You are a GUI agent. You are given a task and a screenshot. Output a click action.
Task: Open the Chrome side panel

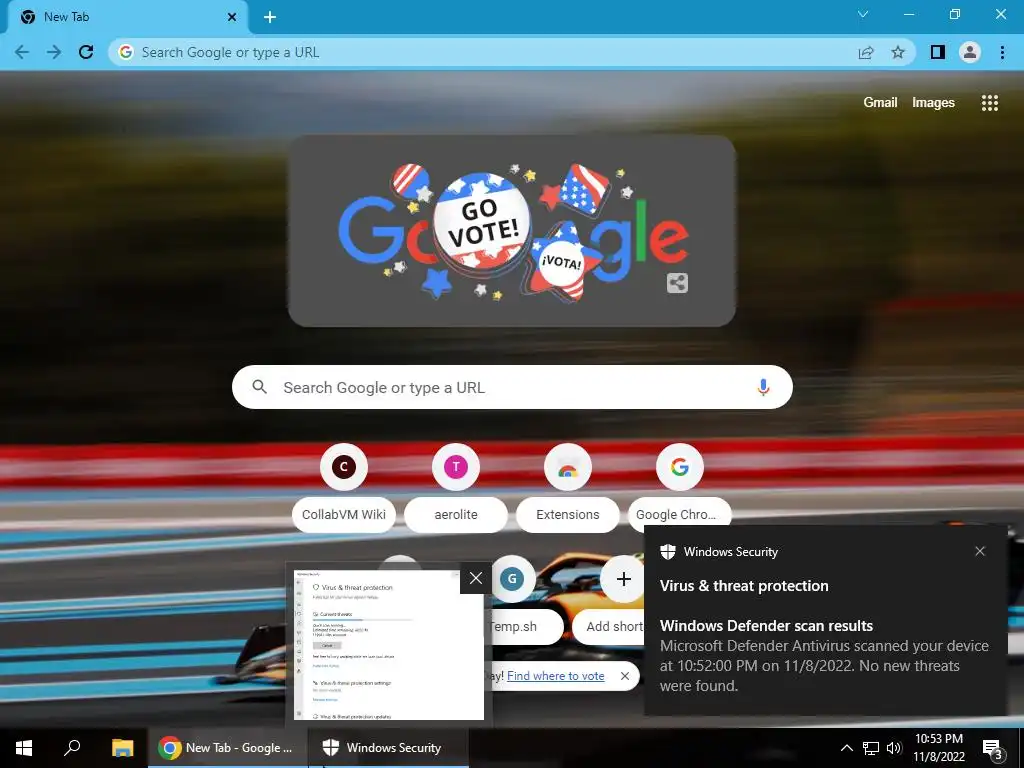point(938,52)
